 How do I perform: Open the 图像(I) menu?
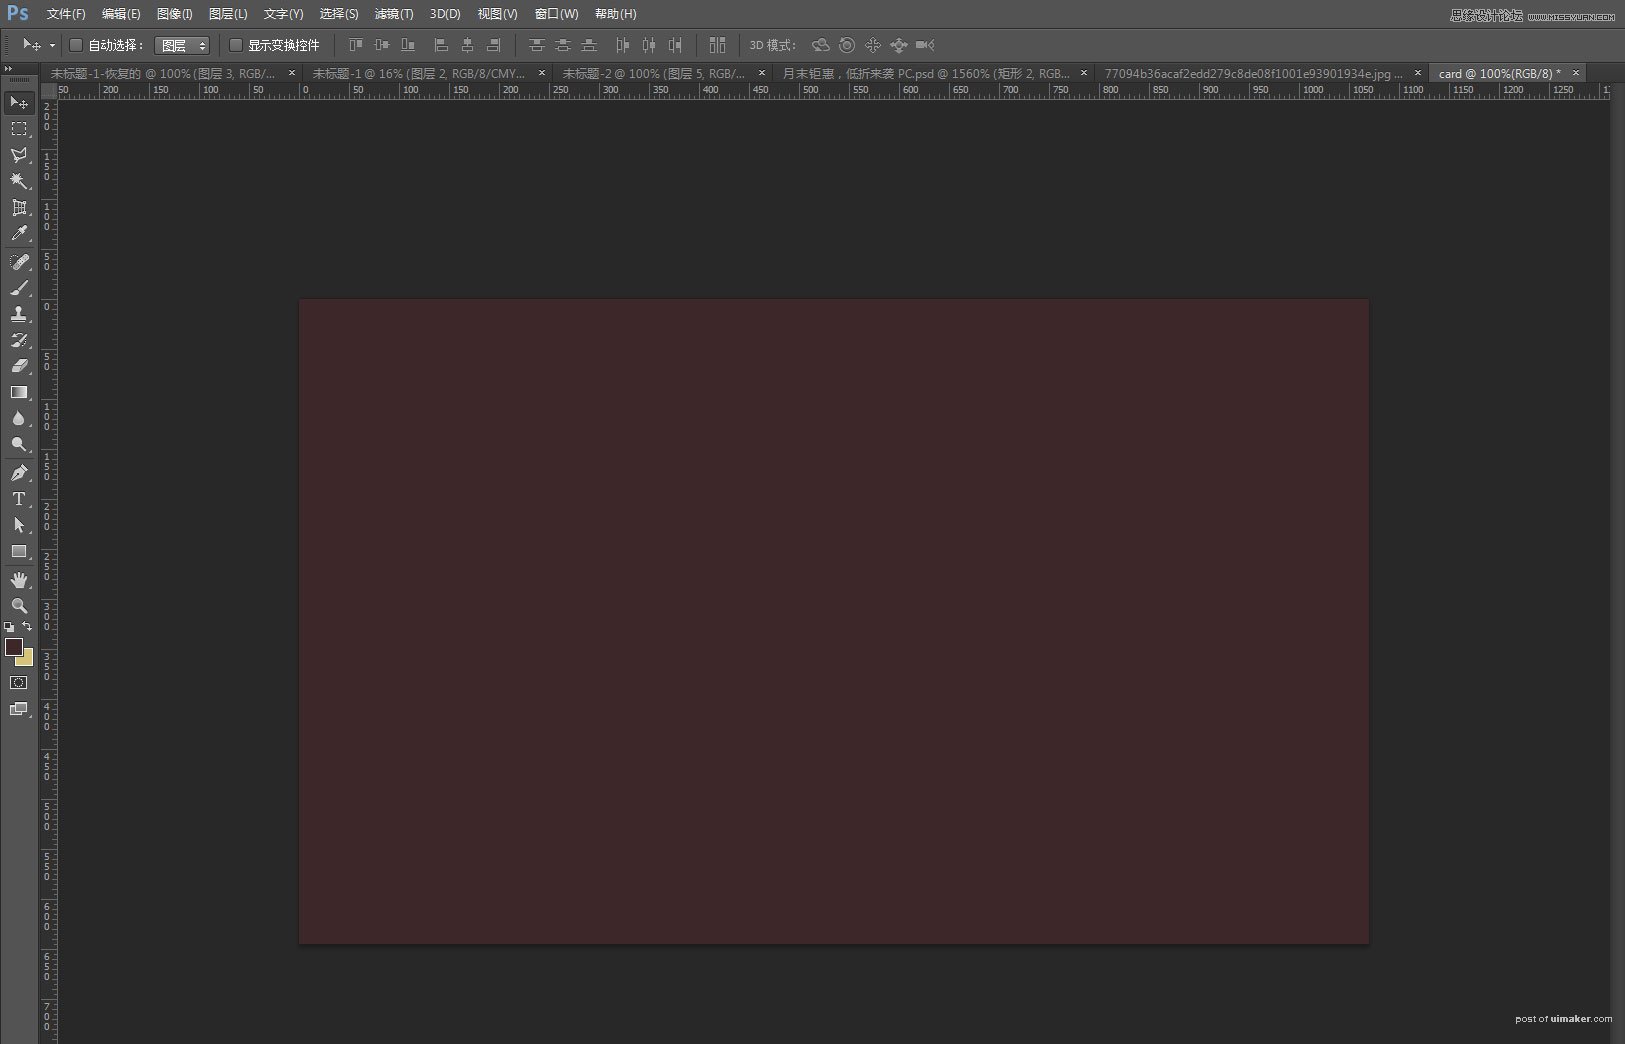pyautogui.click(x=175, y=14)
